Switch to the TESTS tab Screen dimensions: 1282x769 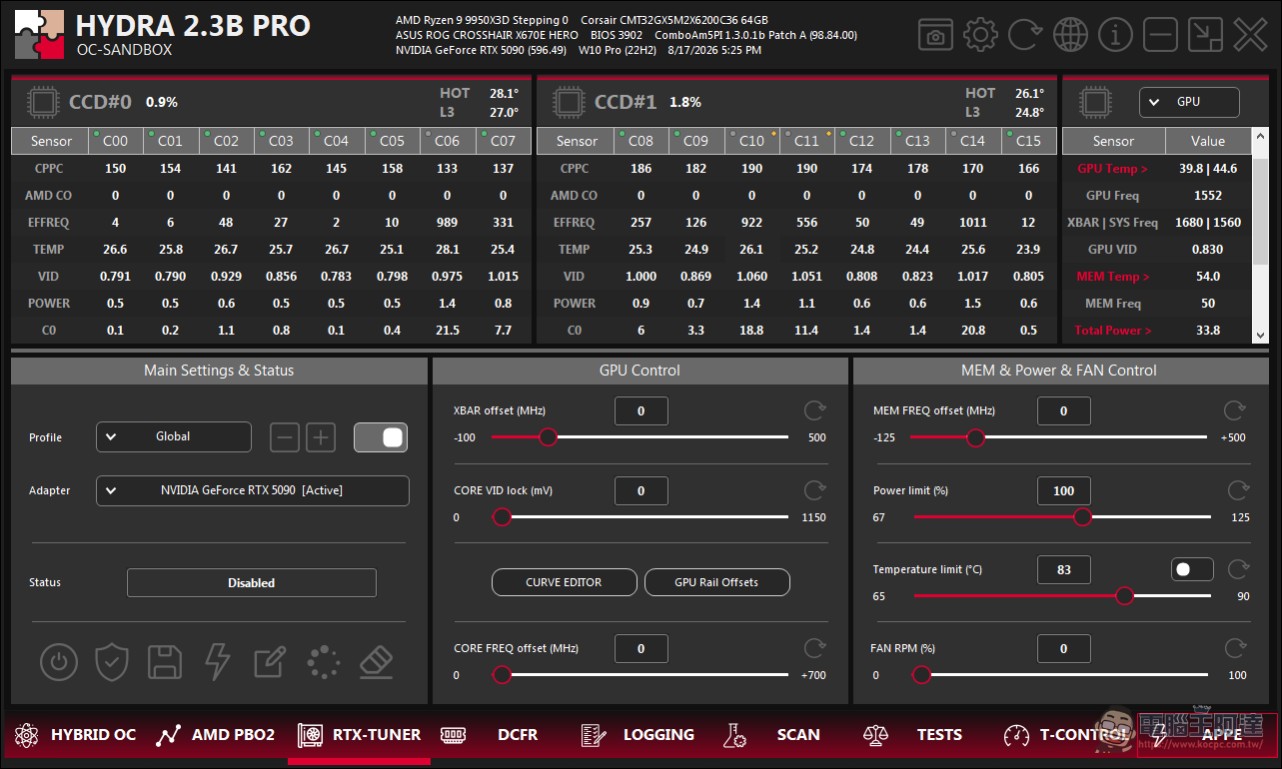click(x=912, y=735)
